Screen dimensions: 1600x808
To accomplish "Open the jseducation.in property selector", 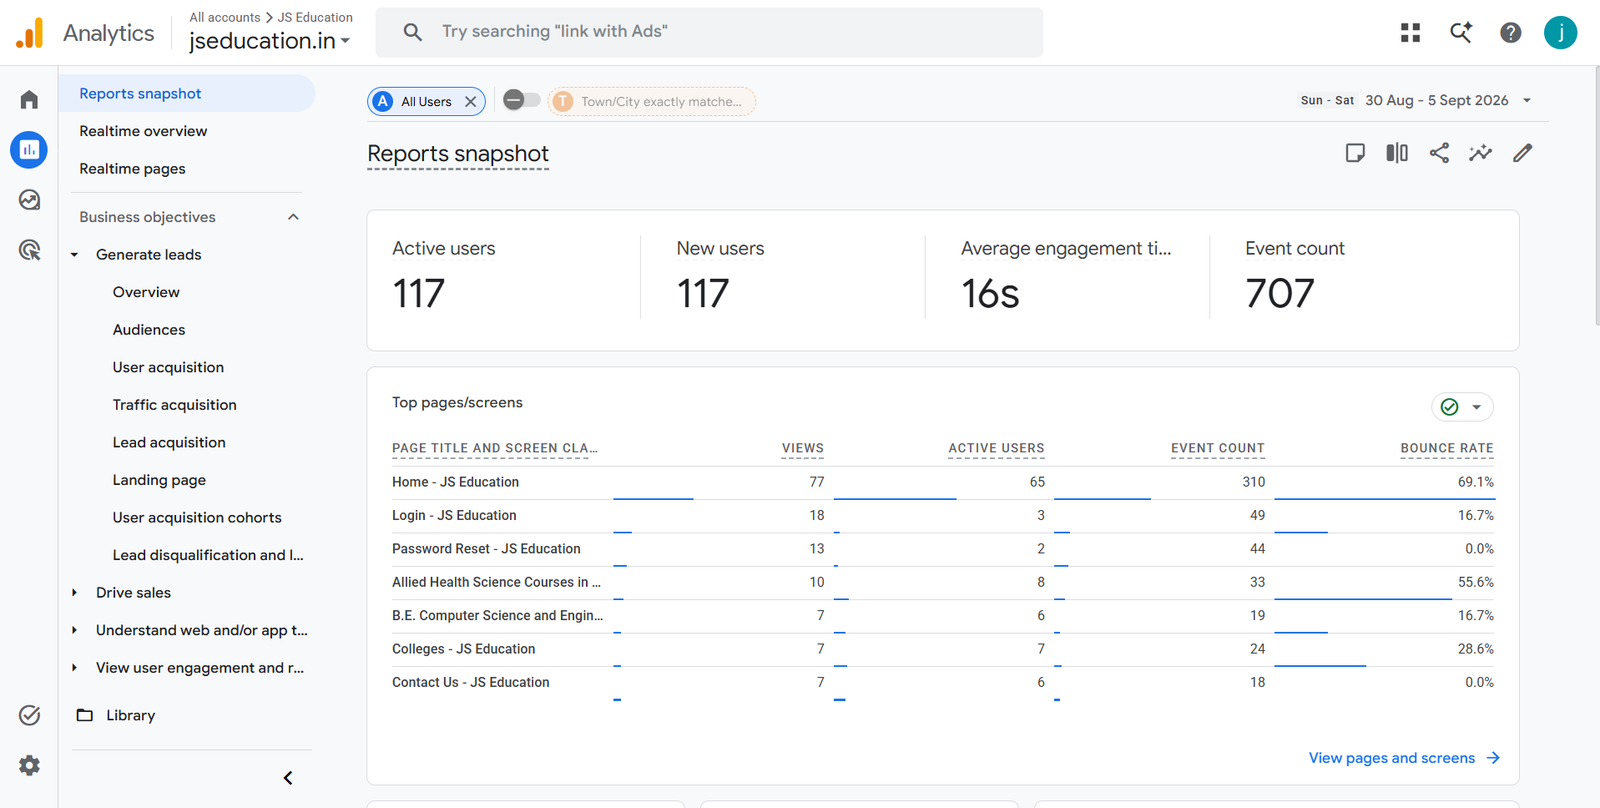I will click(x=270, y=41).
